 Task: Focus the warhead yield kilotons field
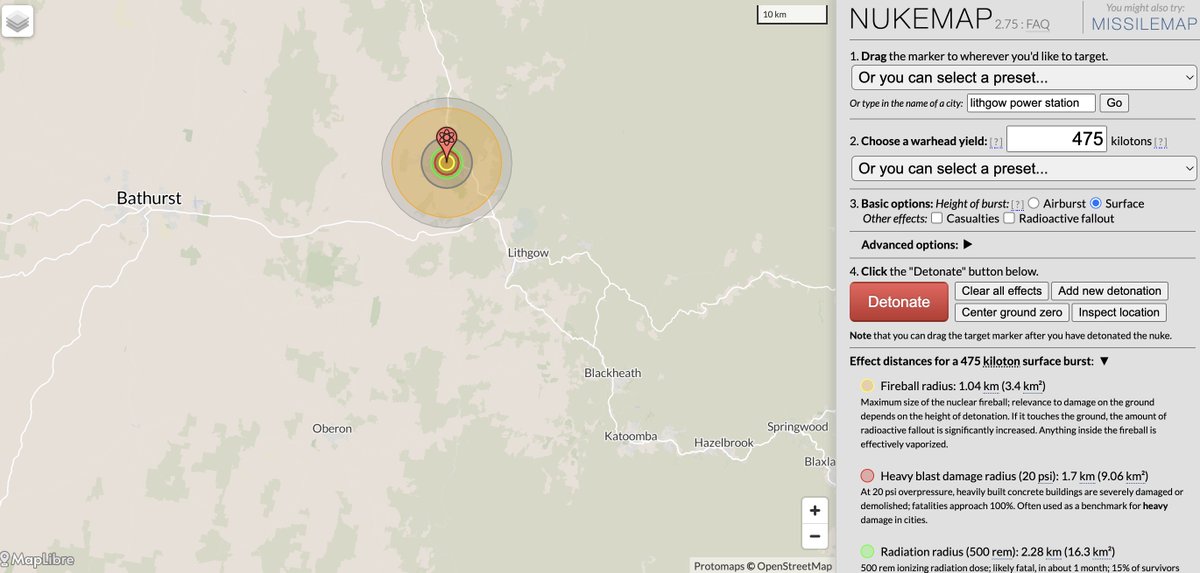tap(1057, 140)
